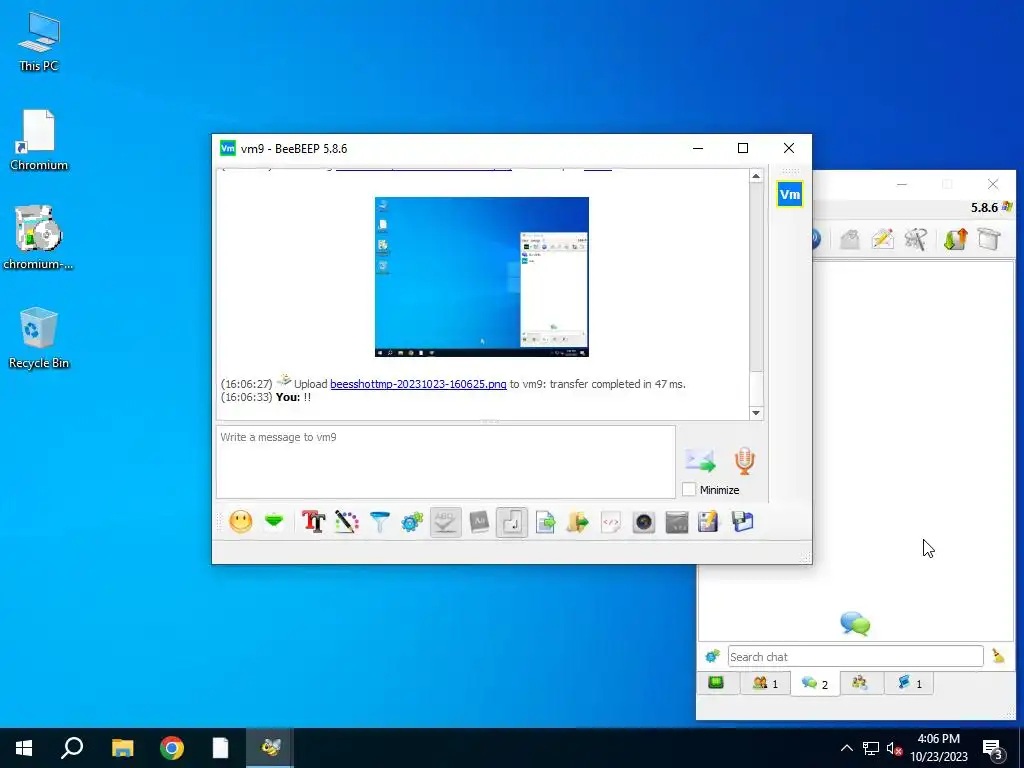
Task: Open the font color pencil tool
Action: [x=347, y=522]
